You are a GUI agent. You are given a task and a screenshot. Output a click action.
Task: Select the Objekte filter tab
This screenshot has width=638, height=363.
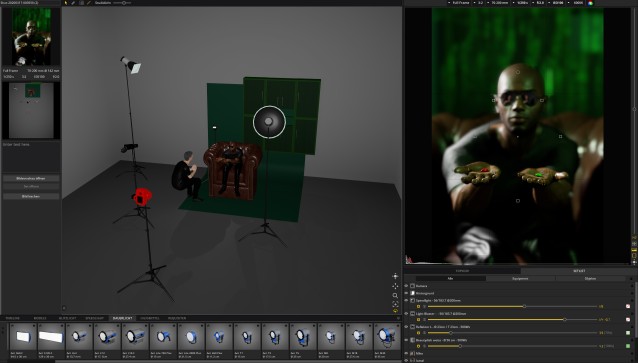[x=590, y=278]
